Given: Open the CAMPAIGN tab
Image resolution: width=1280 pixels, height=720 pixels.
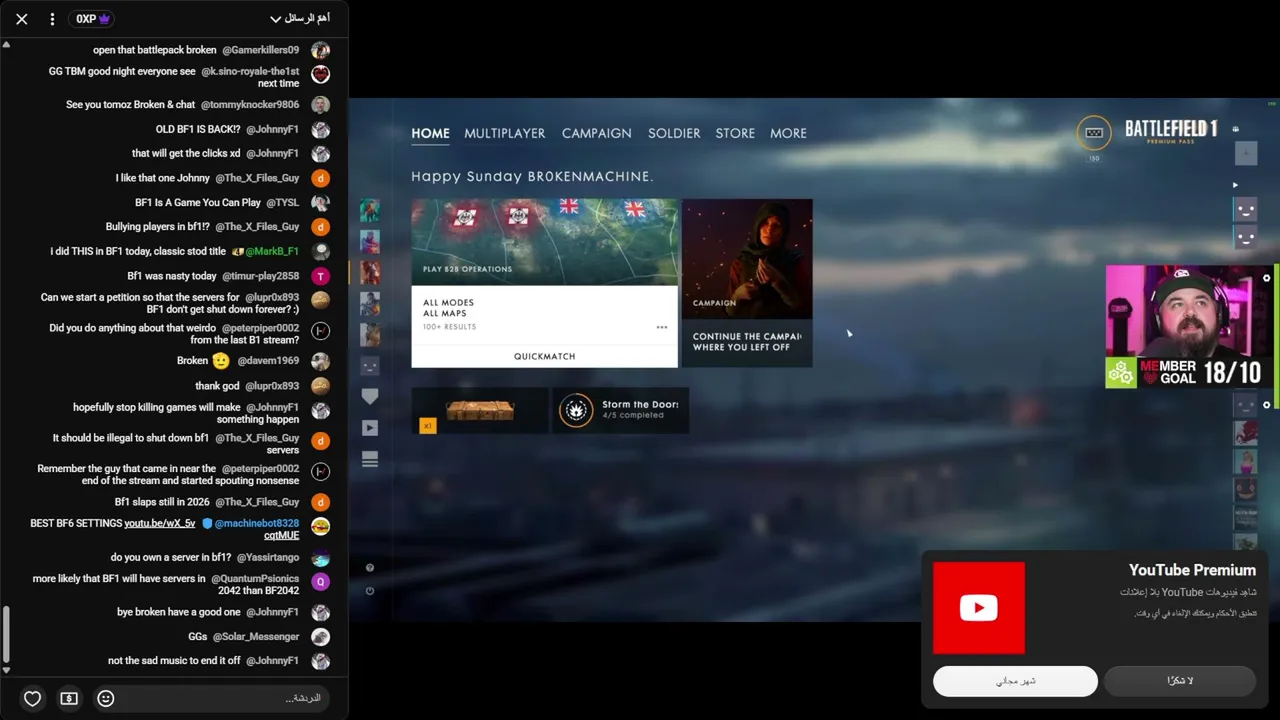Looking at the screenshot, I should (x=597, y=133).
